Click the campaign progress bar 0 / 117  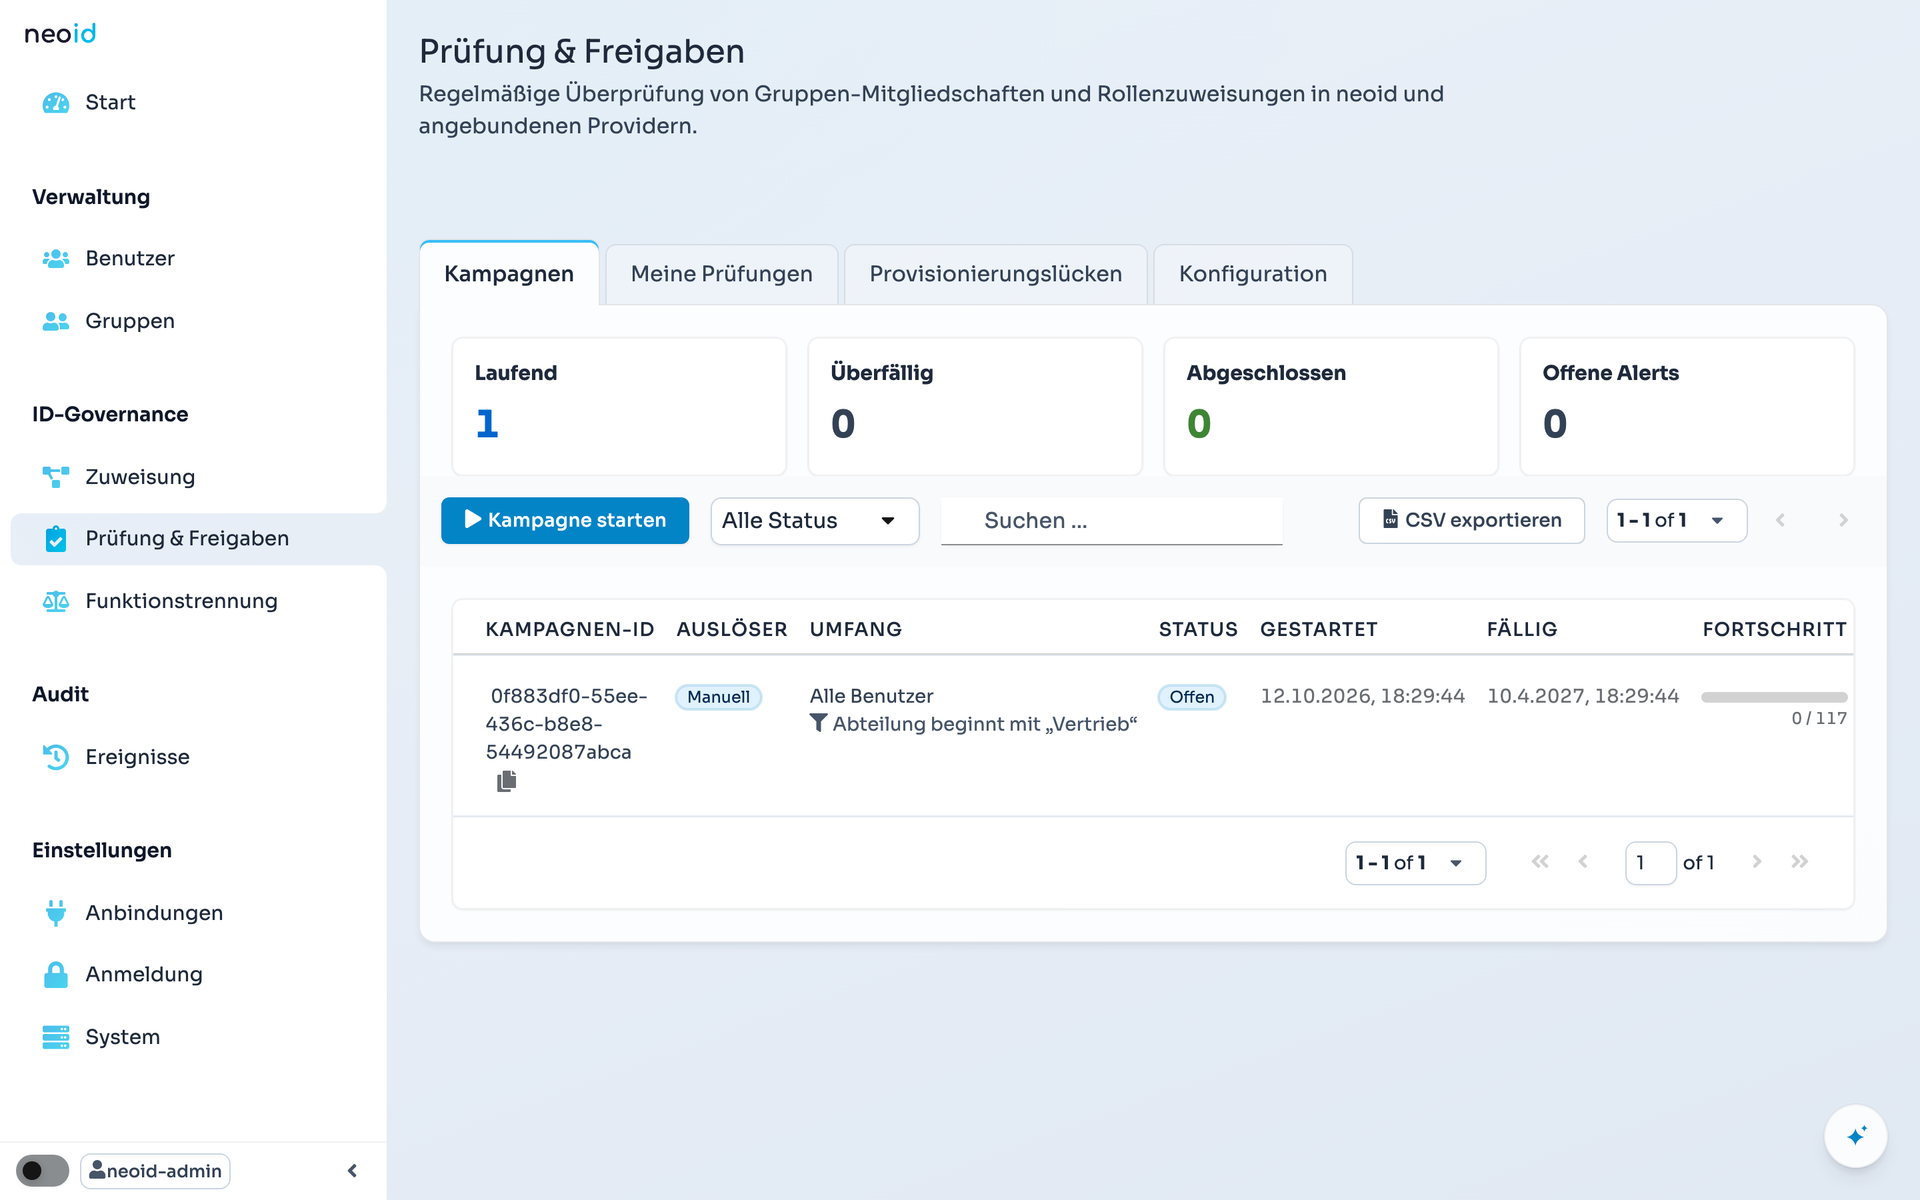(x=1774, y=697)
